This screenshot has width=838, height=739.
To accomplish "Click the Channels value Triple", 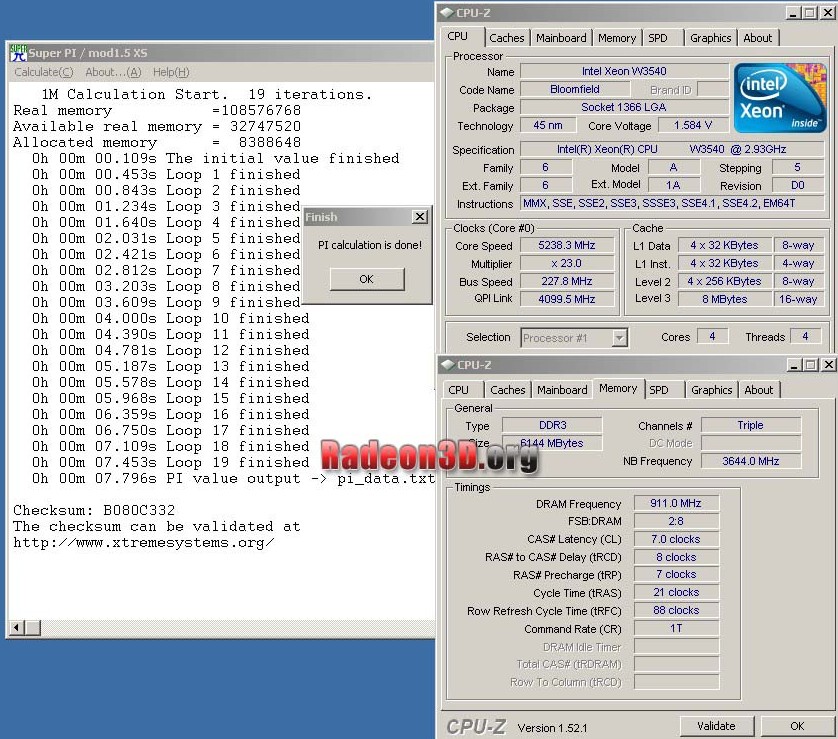I will tap(751, 425).
